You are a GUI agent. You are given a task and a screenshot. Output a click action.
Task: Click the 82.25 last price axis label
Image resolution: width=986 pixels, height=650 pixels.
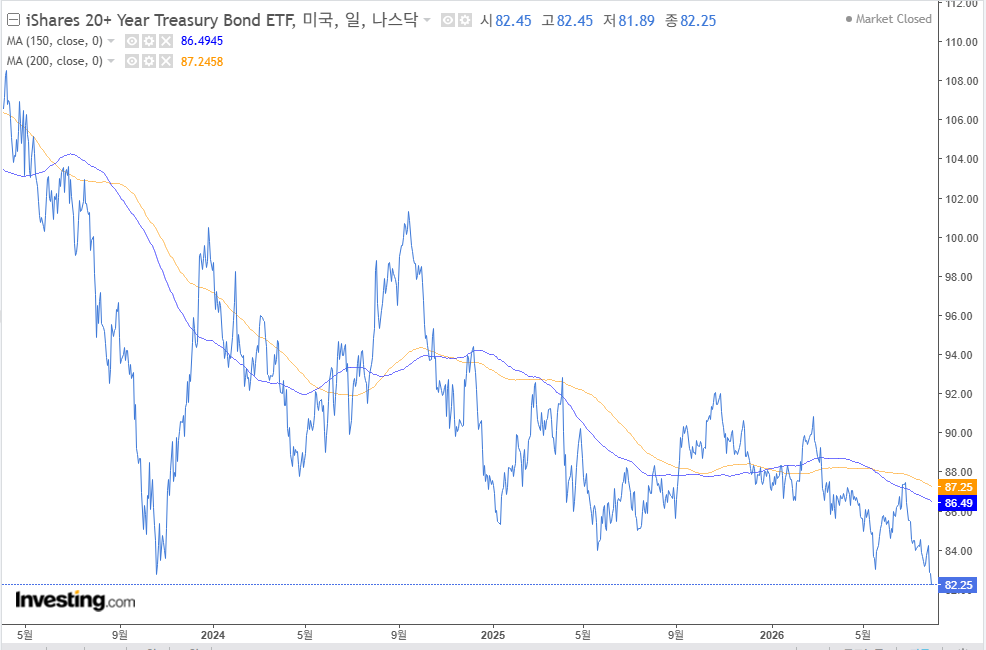pyautogui.click(x=958, y=585)
